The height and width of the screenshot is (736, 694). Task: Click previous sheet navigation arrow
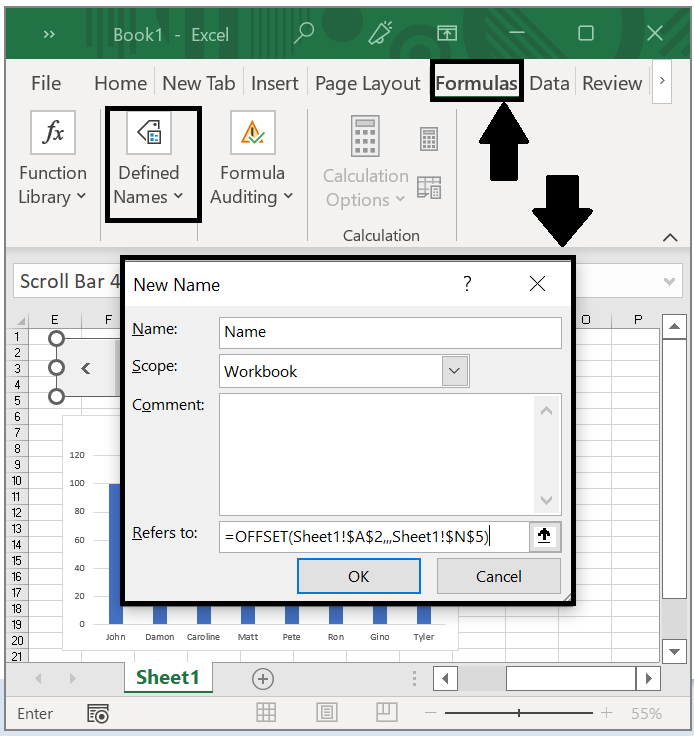tap(38, 678)
